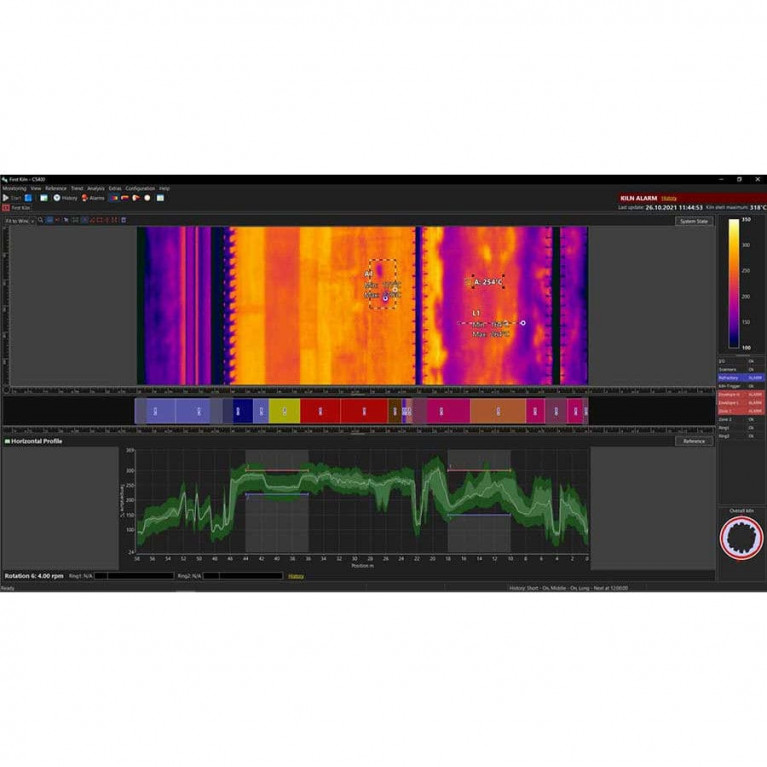
Task: Click the Start play icon
Action: point(6,198)
